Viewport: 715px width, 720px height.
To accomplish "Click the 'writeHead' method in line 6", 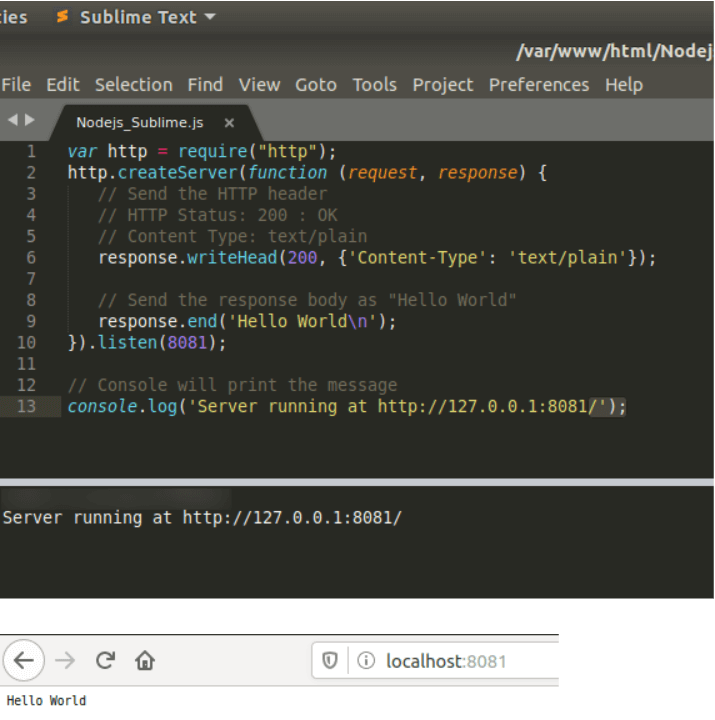I will pos(232,258).
